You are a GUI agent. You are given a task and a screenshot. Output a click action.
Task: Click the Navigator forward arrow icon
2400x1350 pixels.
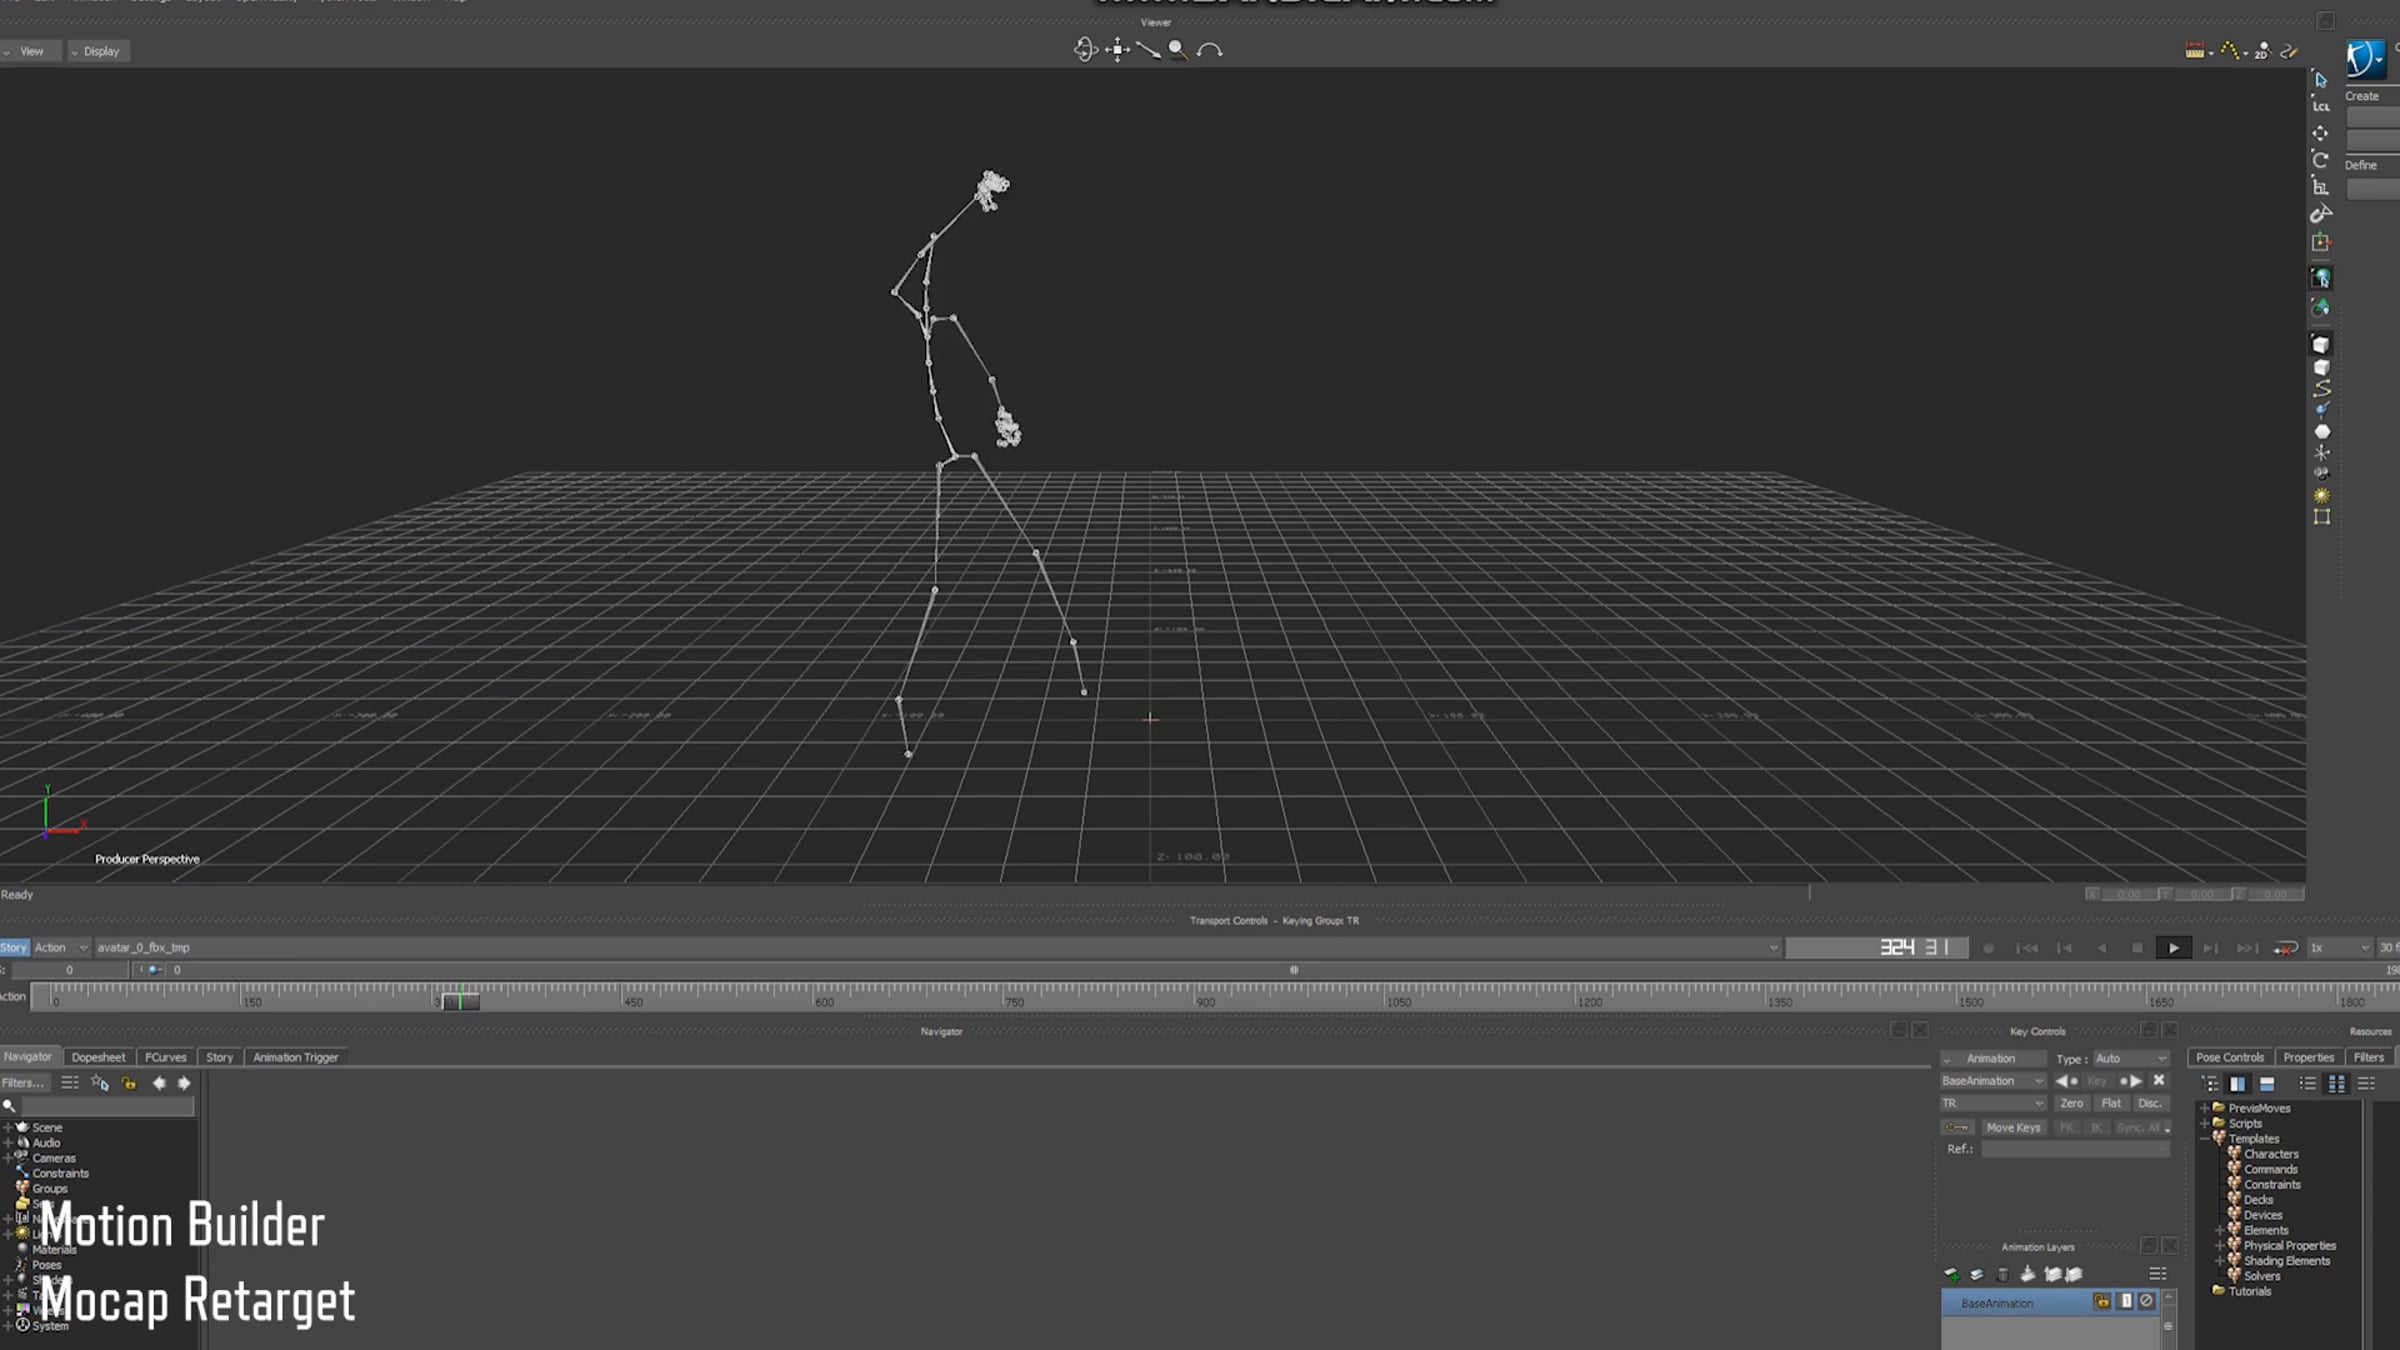pyautogui.click(x=184, y=1083)
